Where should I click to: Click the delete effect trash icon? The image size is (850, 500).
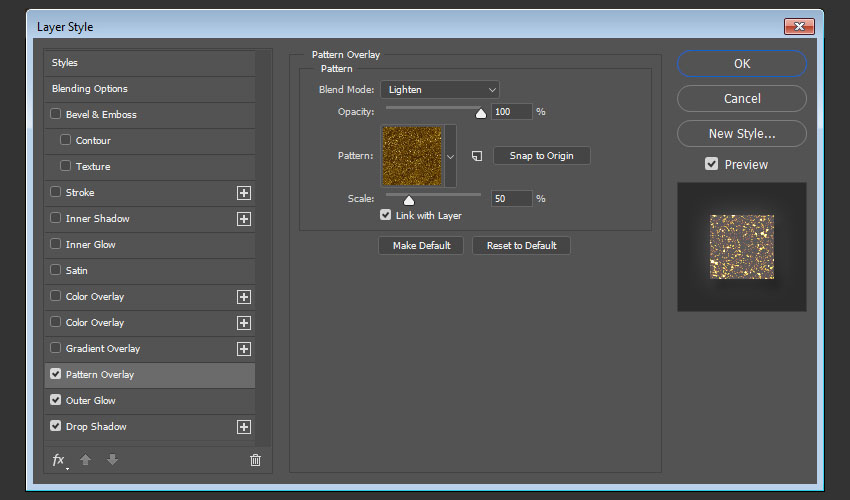click(x=255, y=460)
